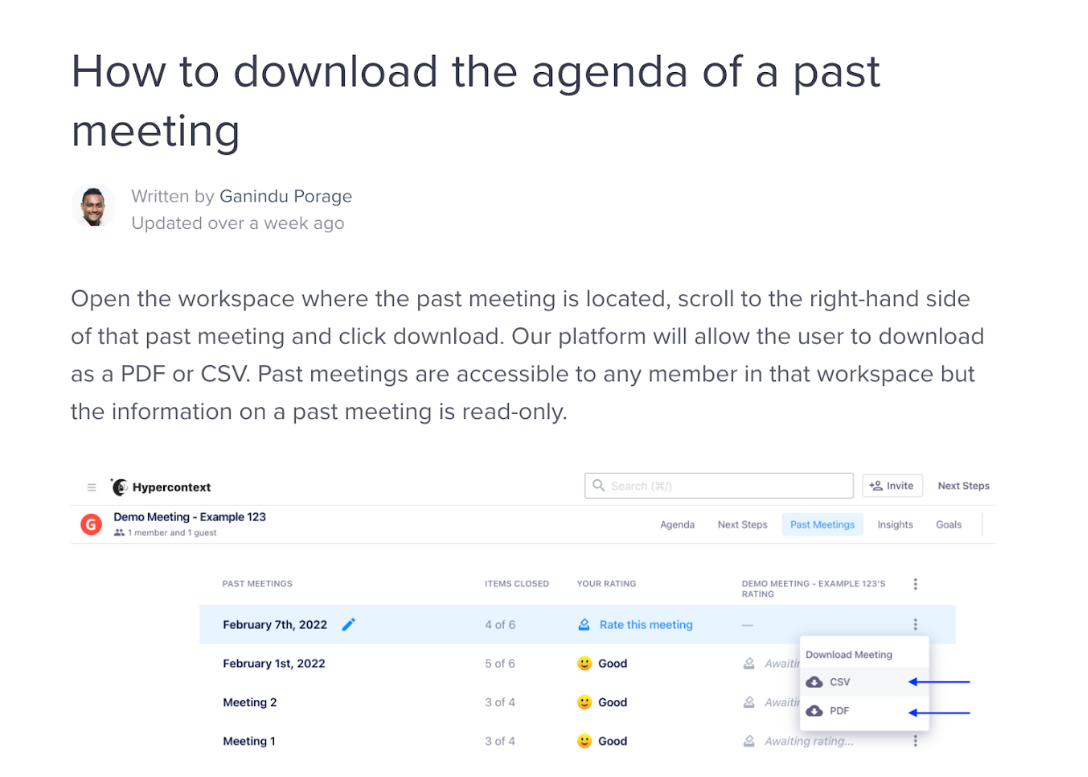The width and height of the screenshot is (1088, 777).
Task: Click the article title heading
Action: (476, 101)
